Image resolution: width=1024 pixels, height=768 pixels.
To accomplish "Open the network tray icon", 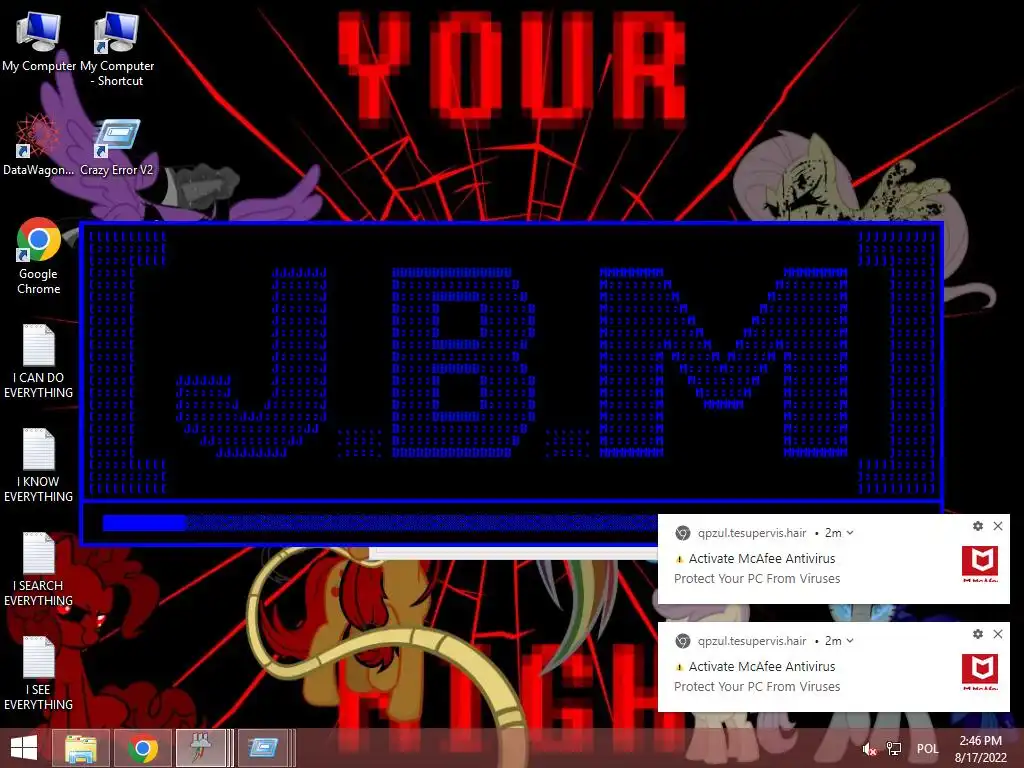I will point(893,749).
